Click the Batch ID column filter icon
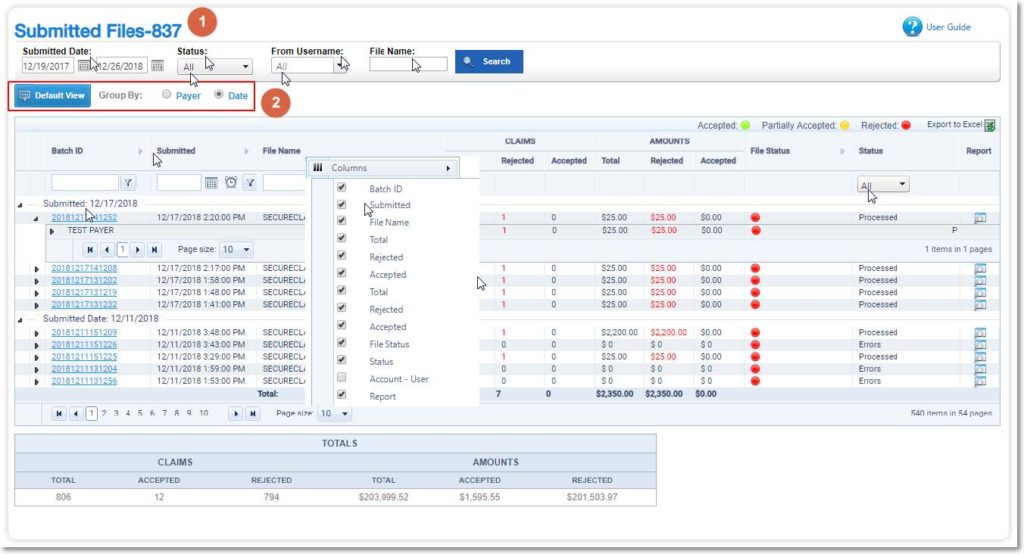The height and width of the screenshot is (554, 1024). click(128, 183)
